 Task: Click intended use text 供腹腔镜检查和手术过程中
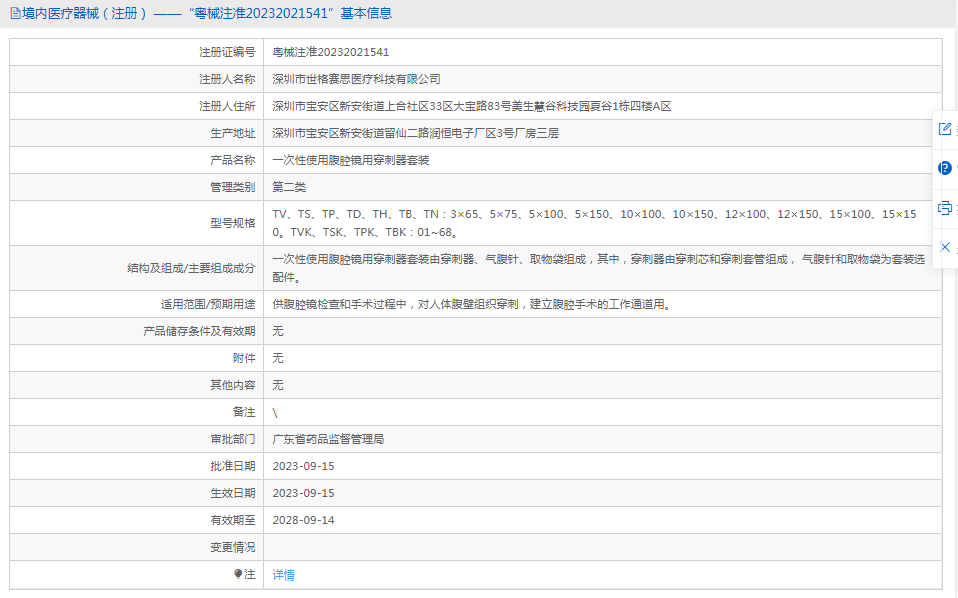click(472, 304)
